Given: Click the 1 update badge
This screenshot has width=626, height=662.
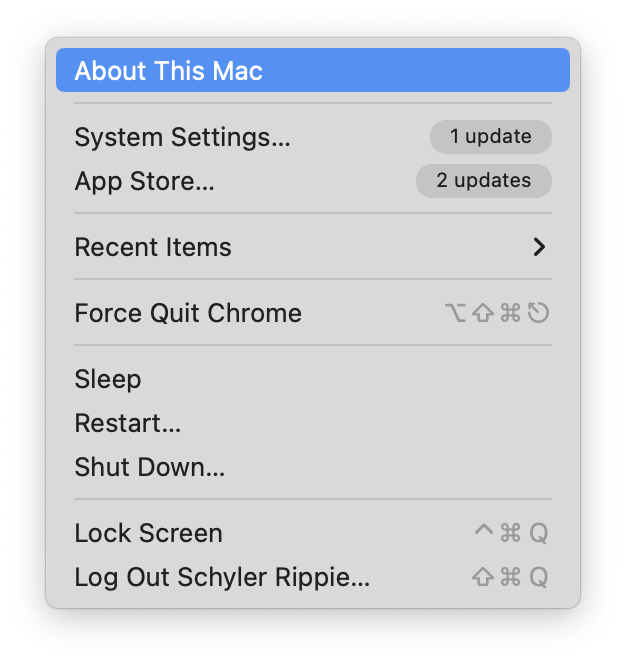Looking at the screenshot, I should (x=490, y=137).
